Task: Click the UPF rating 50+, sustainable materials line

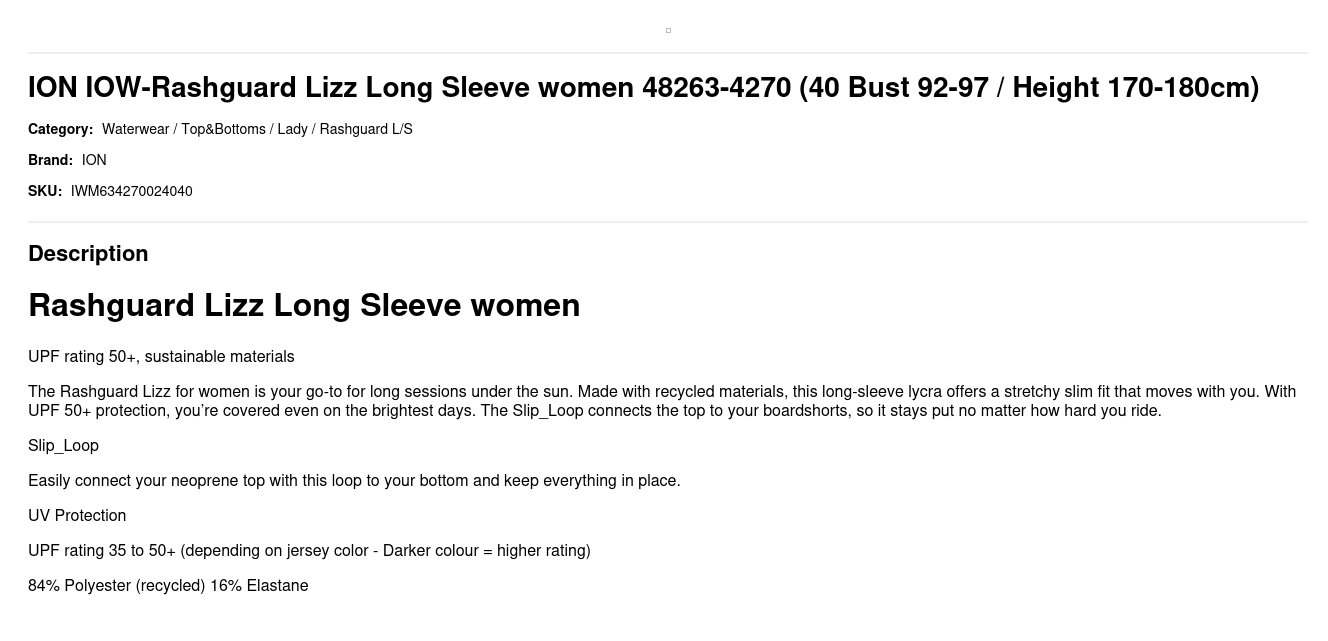Action: 161,357
